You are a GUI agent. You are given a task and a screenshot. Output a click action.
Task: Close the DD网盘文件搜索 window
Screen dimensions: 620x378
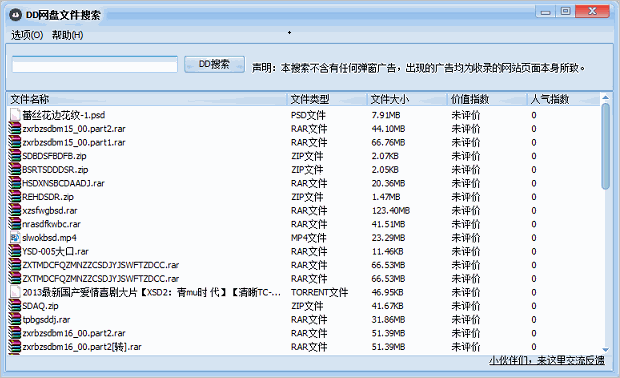click(x=592, y=11)
